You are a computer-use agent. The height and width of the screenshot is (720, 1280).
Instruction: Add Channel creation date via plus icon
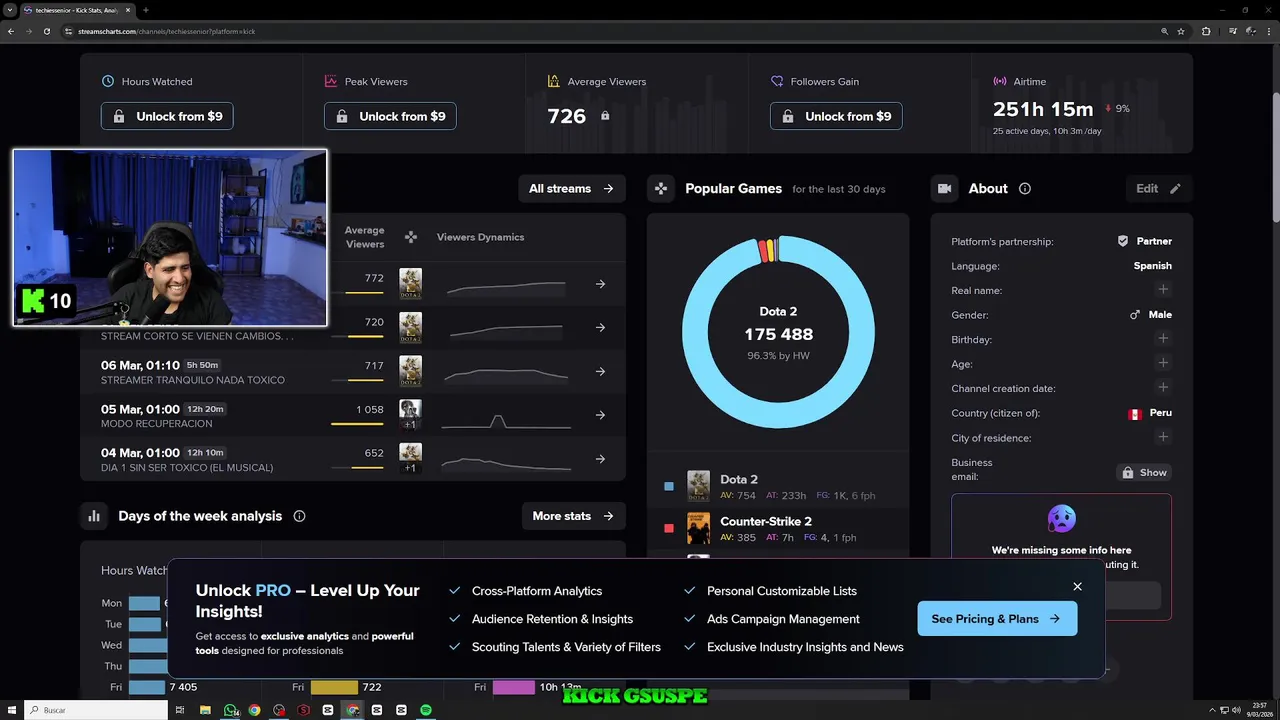[1163, 387]
